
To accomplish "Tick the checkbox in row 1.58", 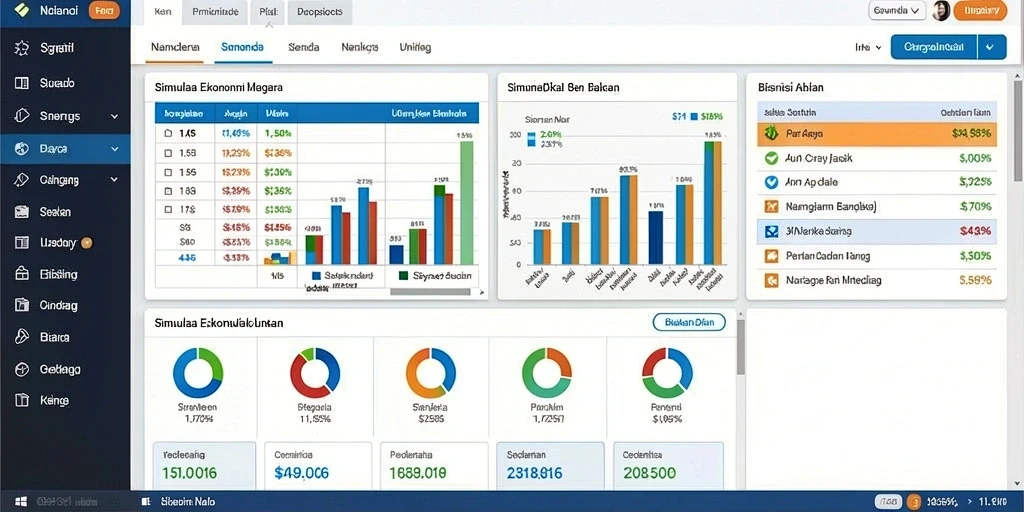I will [168, 153].
